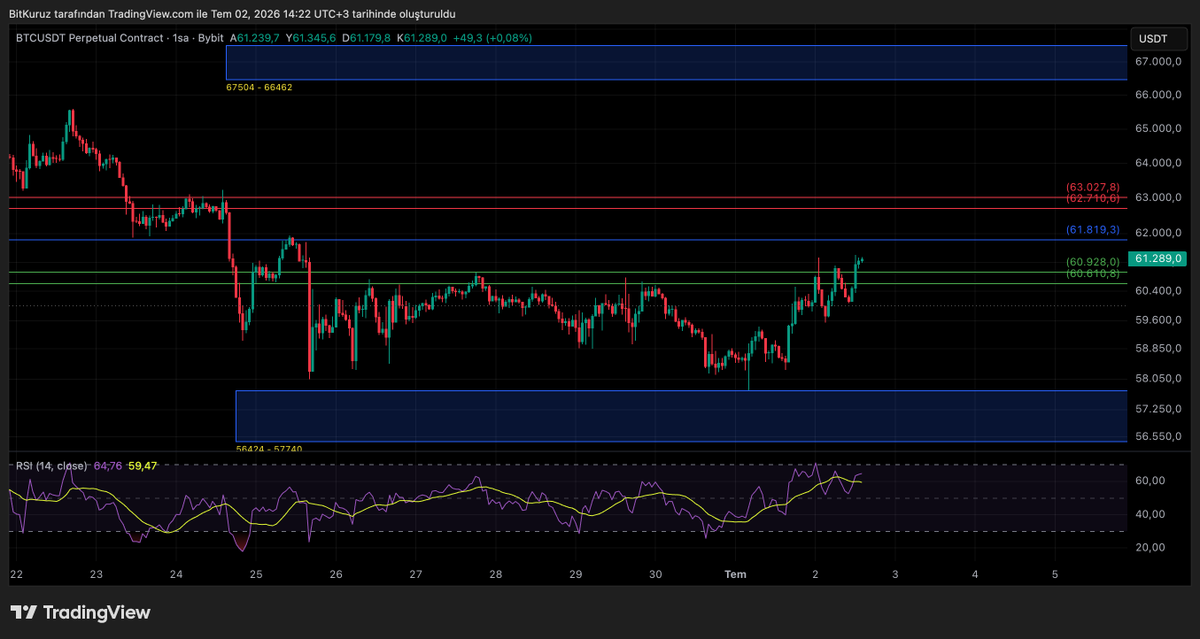Select the RSI (14, close) indicator legend
Screen dimensions: 1200x639
[x=50, y=466]
